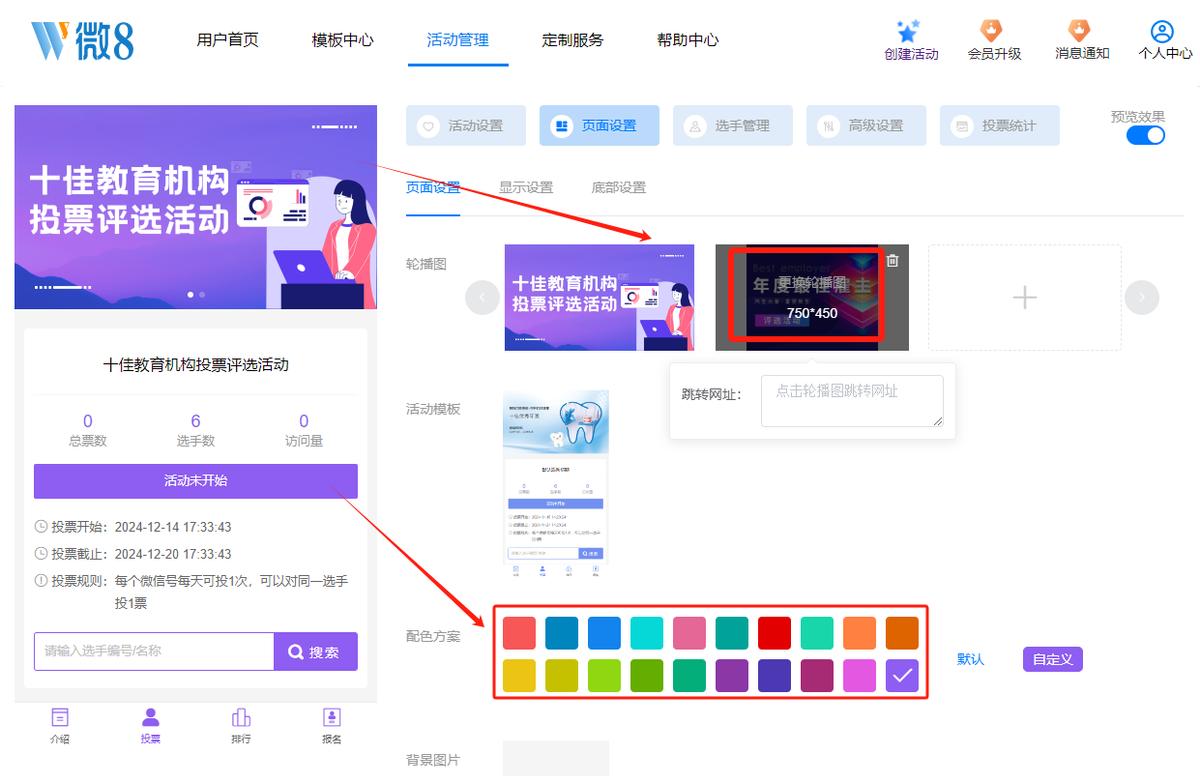Pick the lime green color swatch

[604, 676]
